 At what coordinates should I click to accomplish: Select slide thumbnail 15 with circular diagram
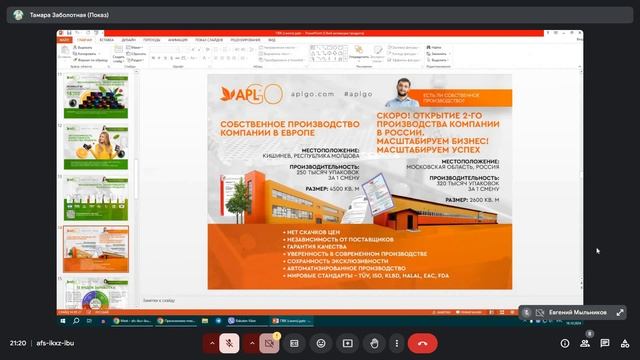point(96,293)
